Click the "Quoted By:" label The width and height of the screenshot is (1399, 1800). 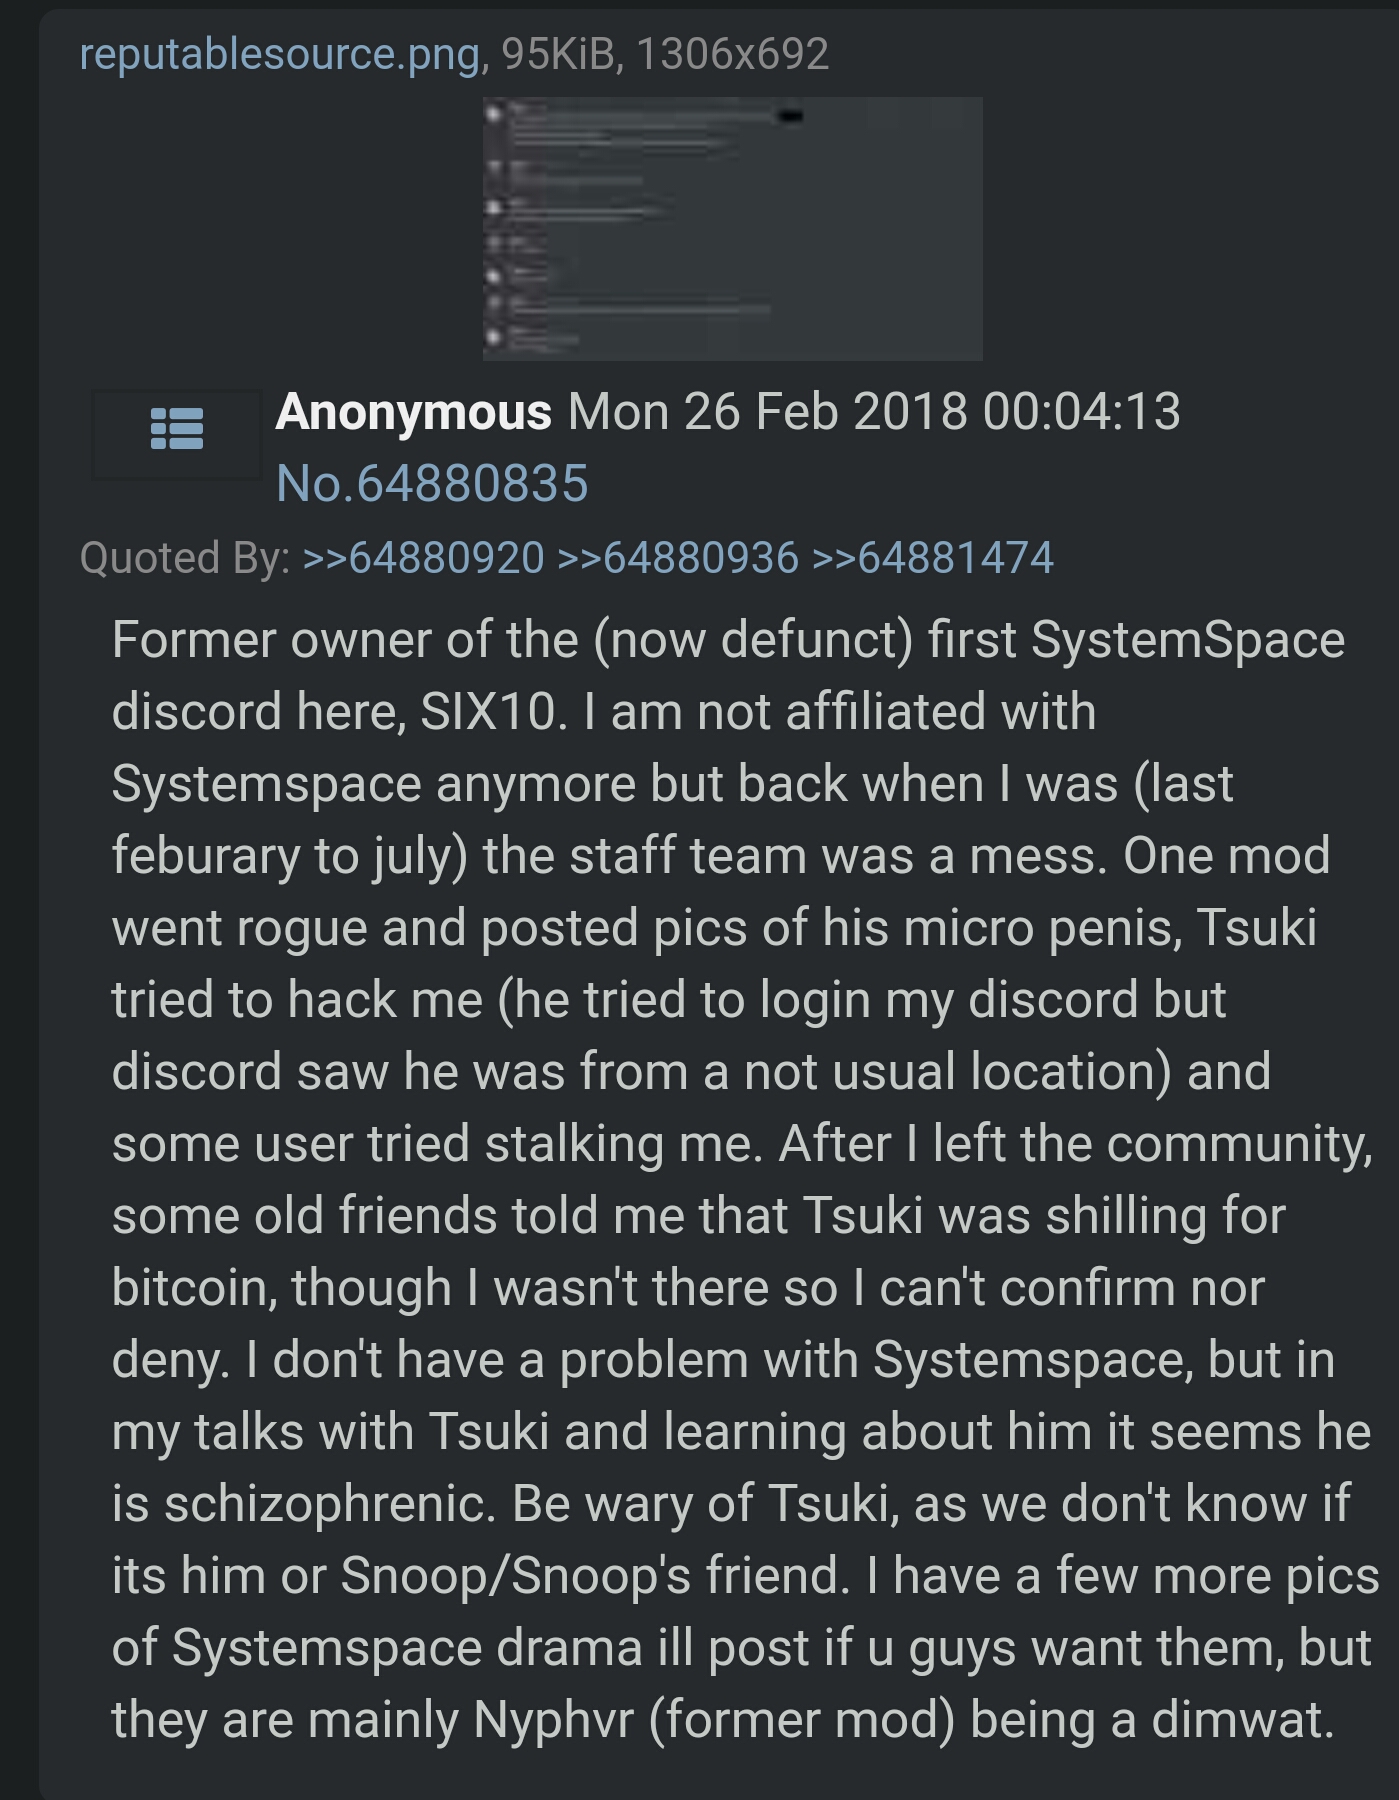[184, 558]
